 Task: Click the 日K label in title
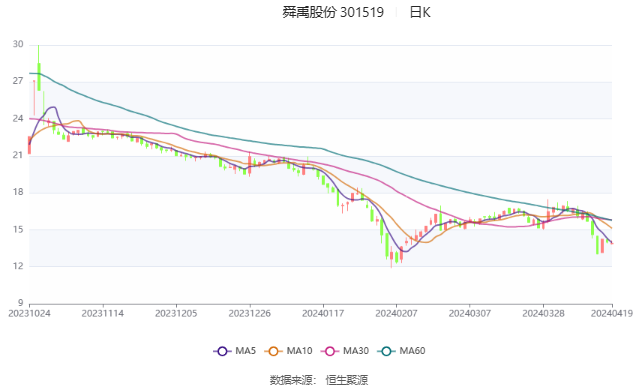tap(420, 12)
